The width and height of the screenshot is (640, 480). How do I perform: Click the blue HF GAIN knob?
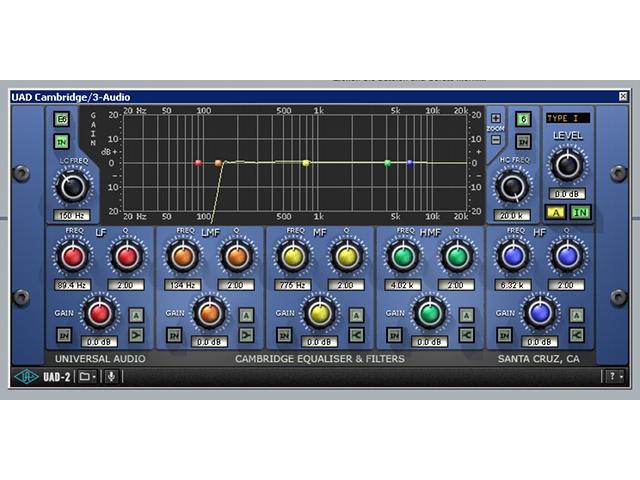[x=540, y=313]
